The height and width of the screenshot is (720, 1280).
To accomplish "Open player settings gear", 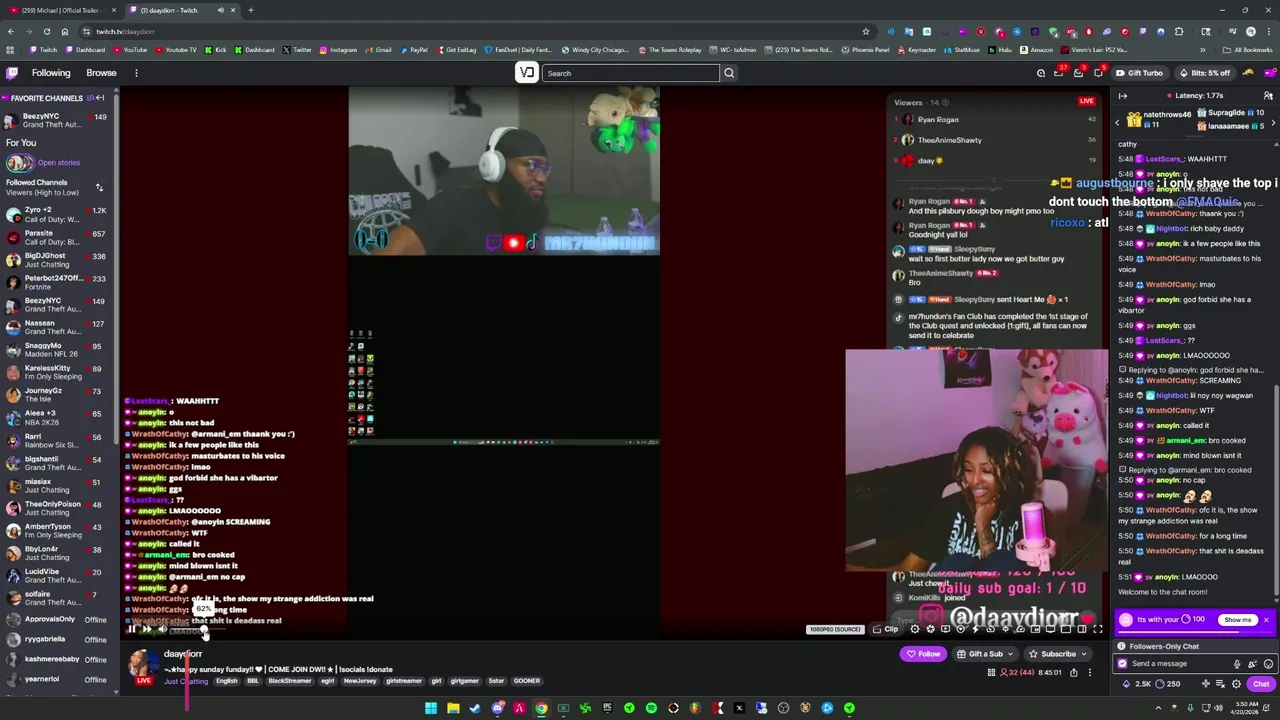I will 914,629.
